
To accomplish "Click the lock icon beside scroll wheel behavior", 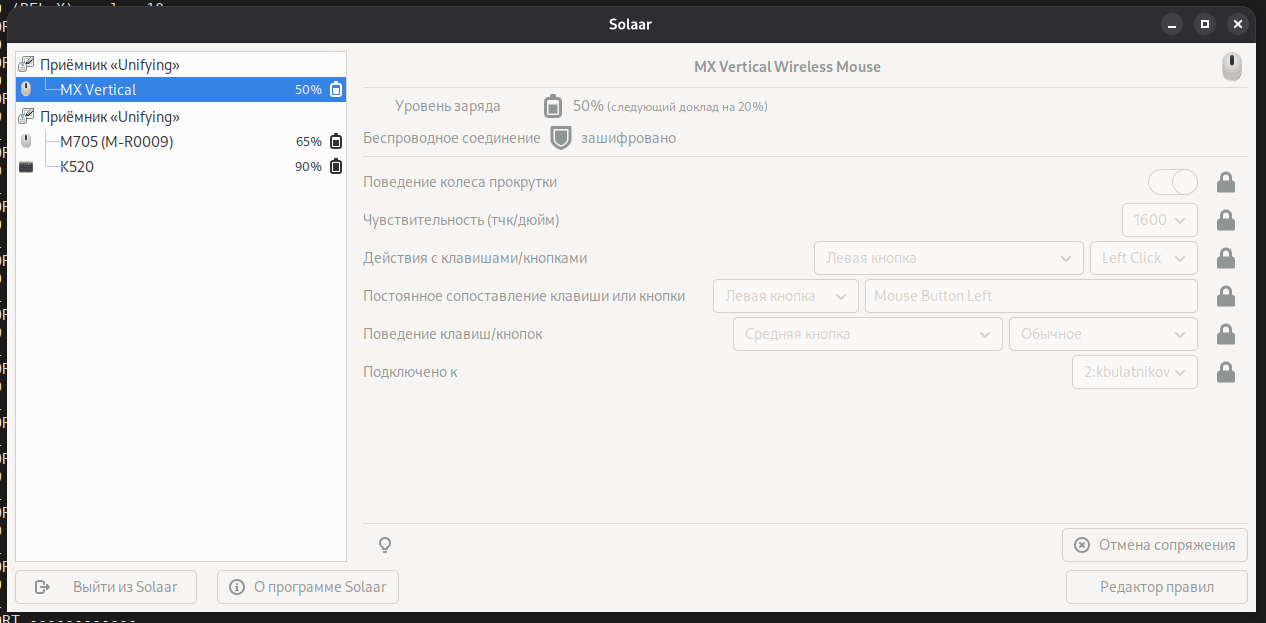I will (1225, 182).
